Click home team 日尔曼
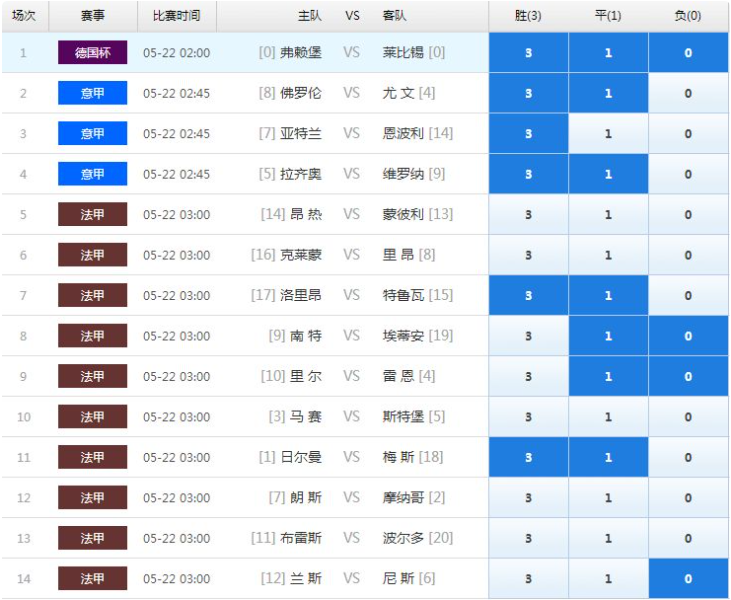Viewport: 731px width, 600px height. [301, 457]
